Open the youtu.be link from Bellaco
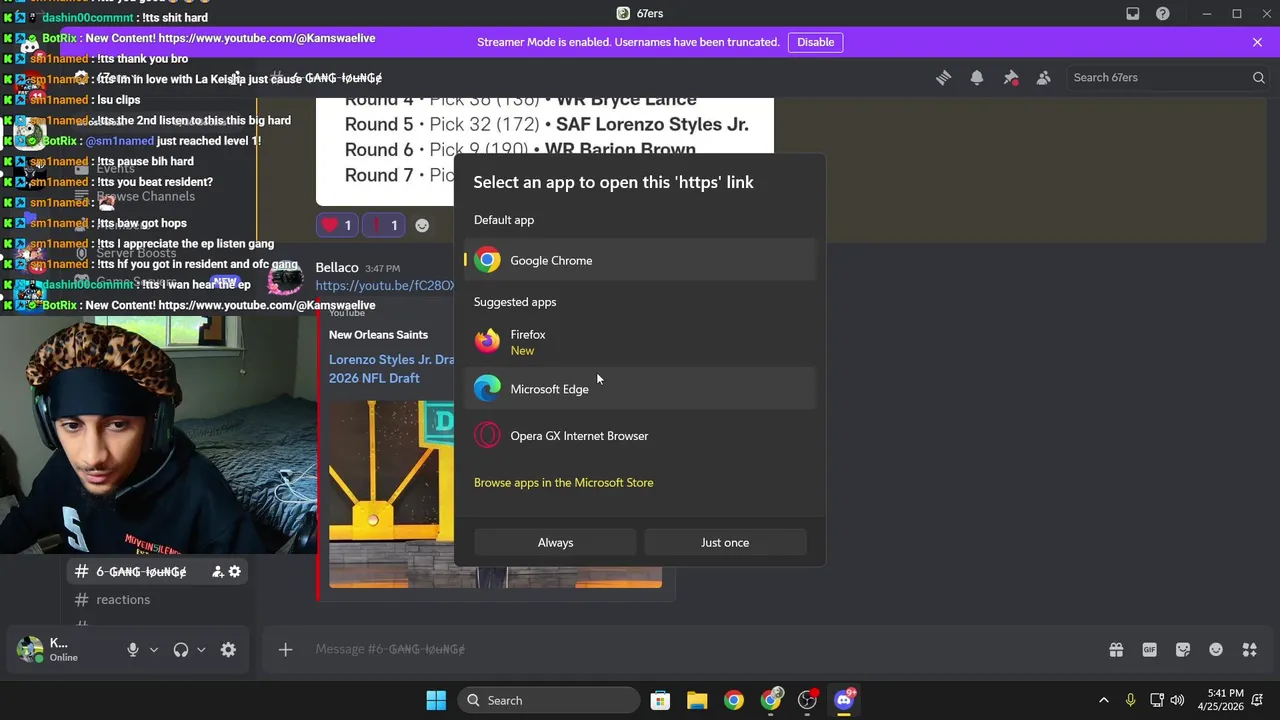Screen dimensions: 1280x720 (385, 285)
